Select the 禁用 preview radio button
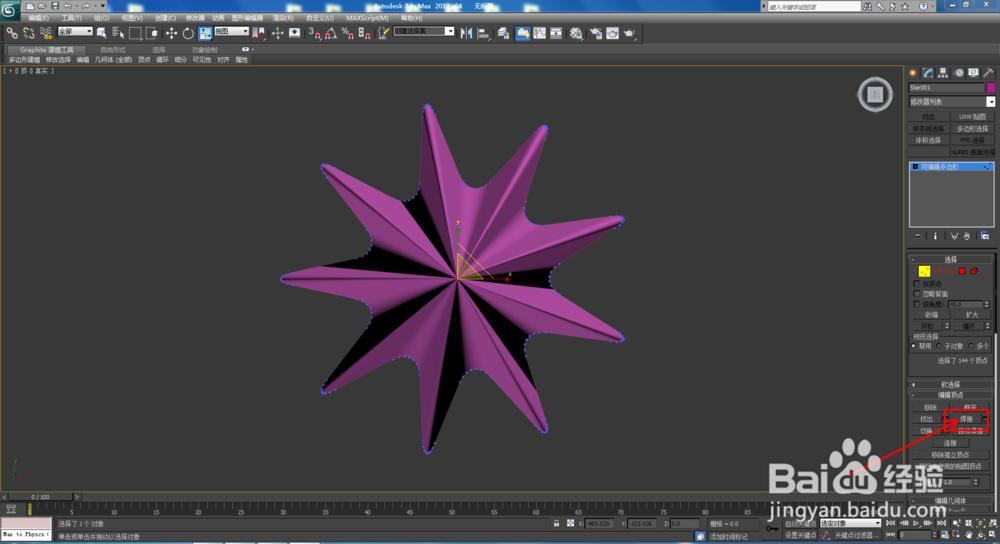1000x544 pixels. point(914,346)
